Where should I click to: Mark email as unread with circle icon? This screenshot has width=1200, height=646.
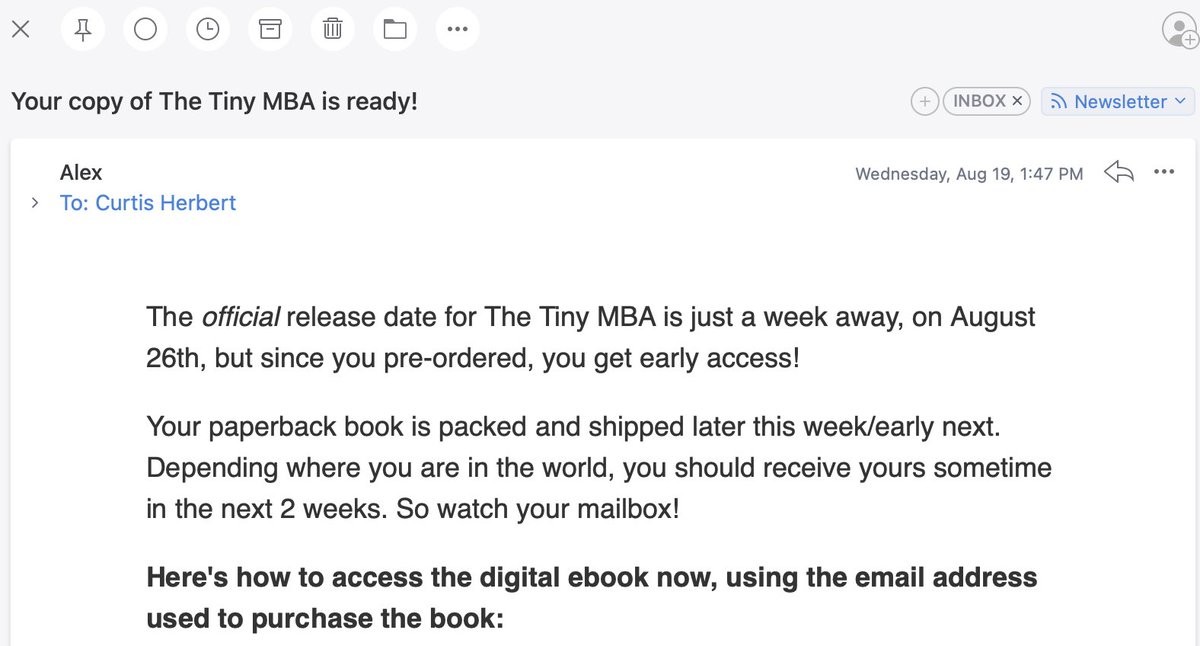point(145,29)
